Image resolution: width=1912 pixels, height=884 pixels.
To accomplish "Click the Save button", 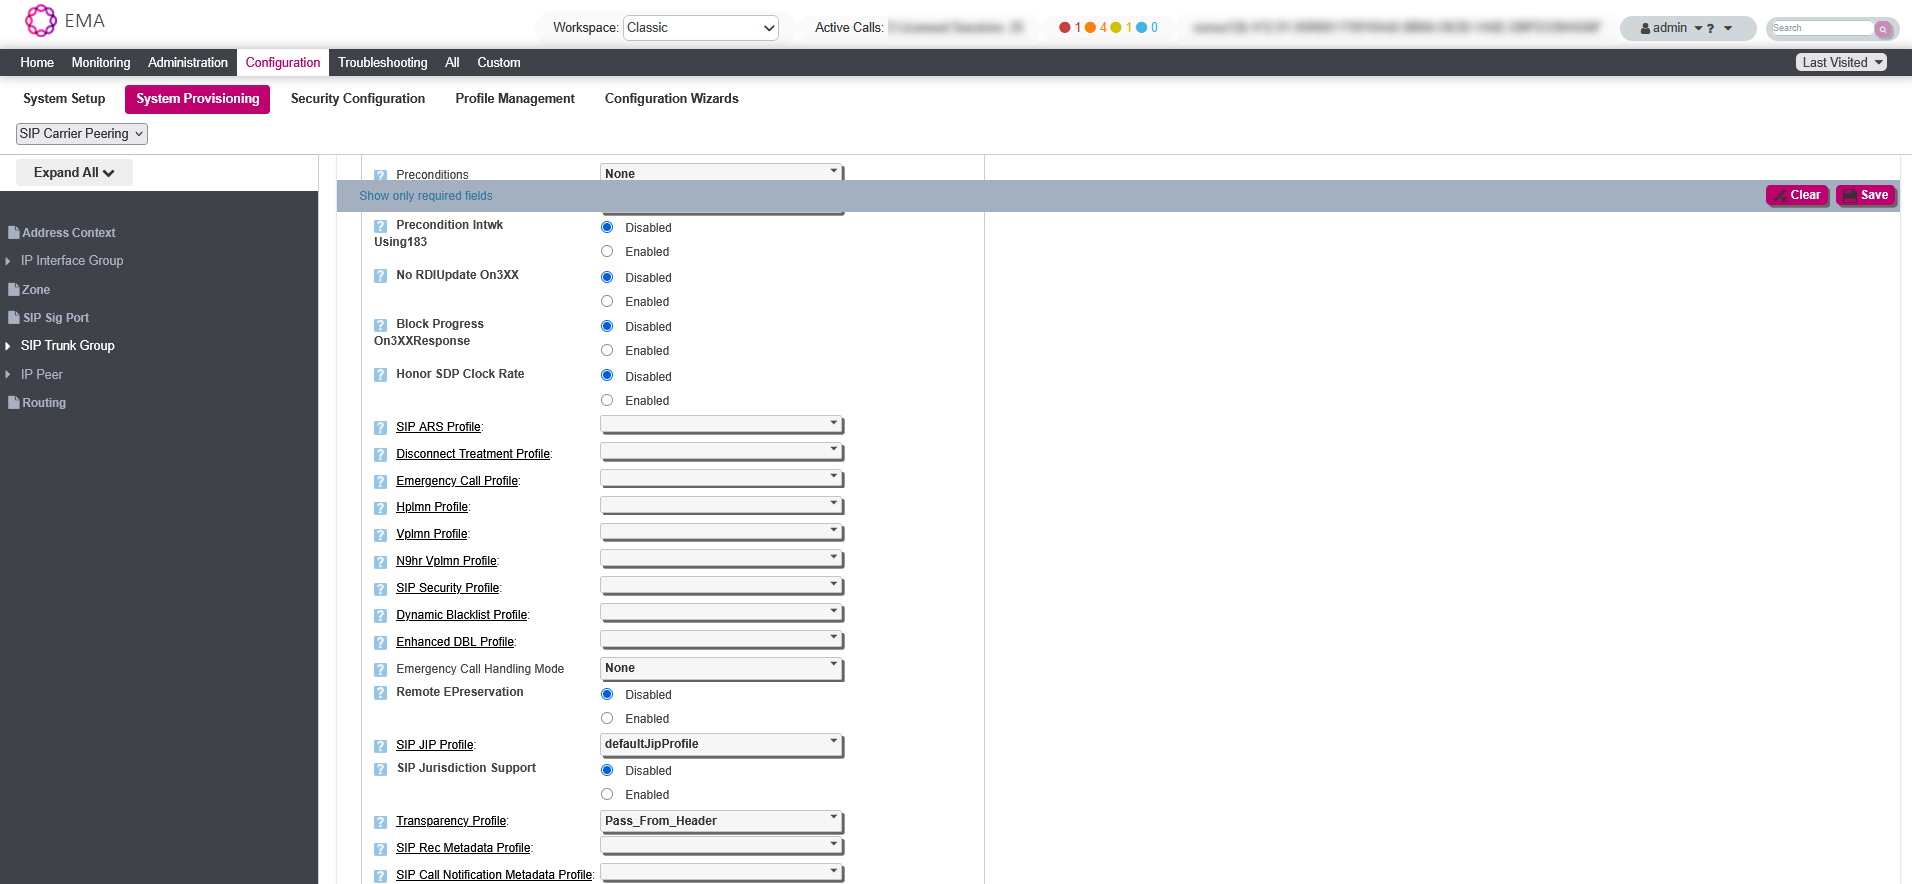I will [x=1865, y=195].
